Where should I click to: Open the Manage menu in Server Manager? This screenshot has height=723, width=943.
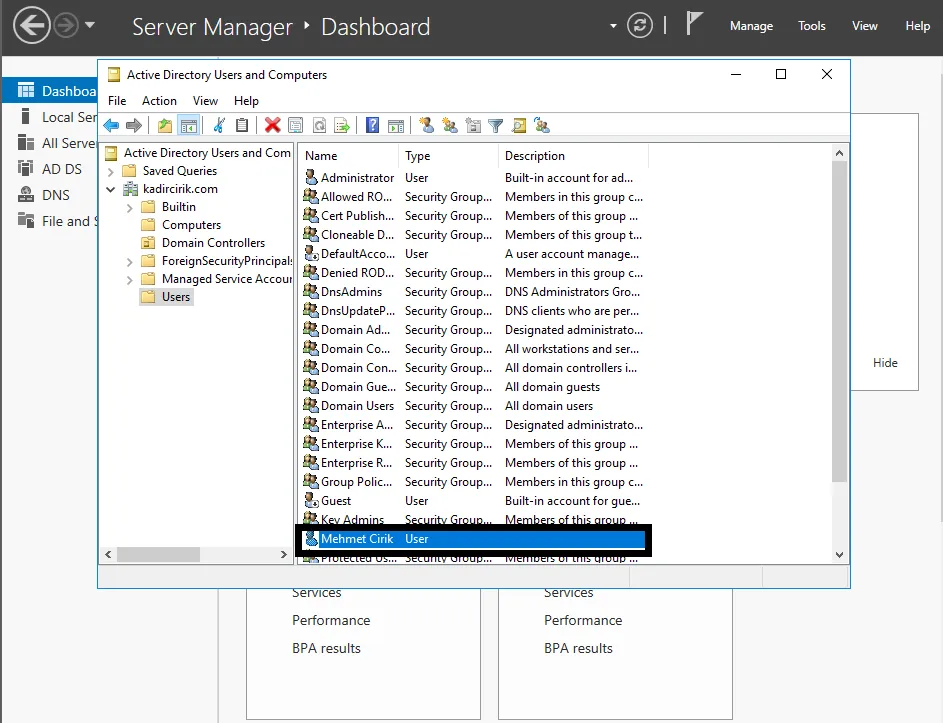click(x=751, y=26)
